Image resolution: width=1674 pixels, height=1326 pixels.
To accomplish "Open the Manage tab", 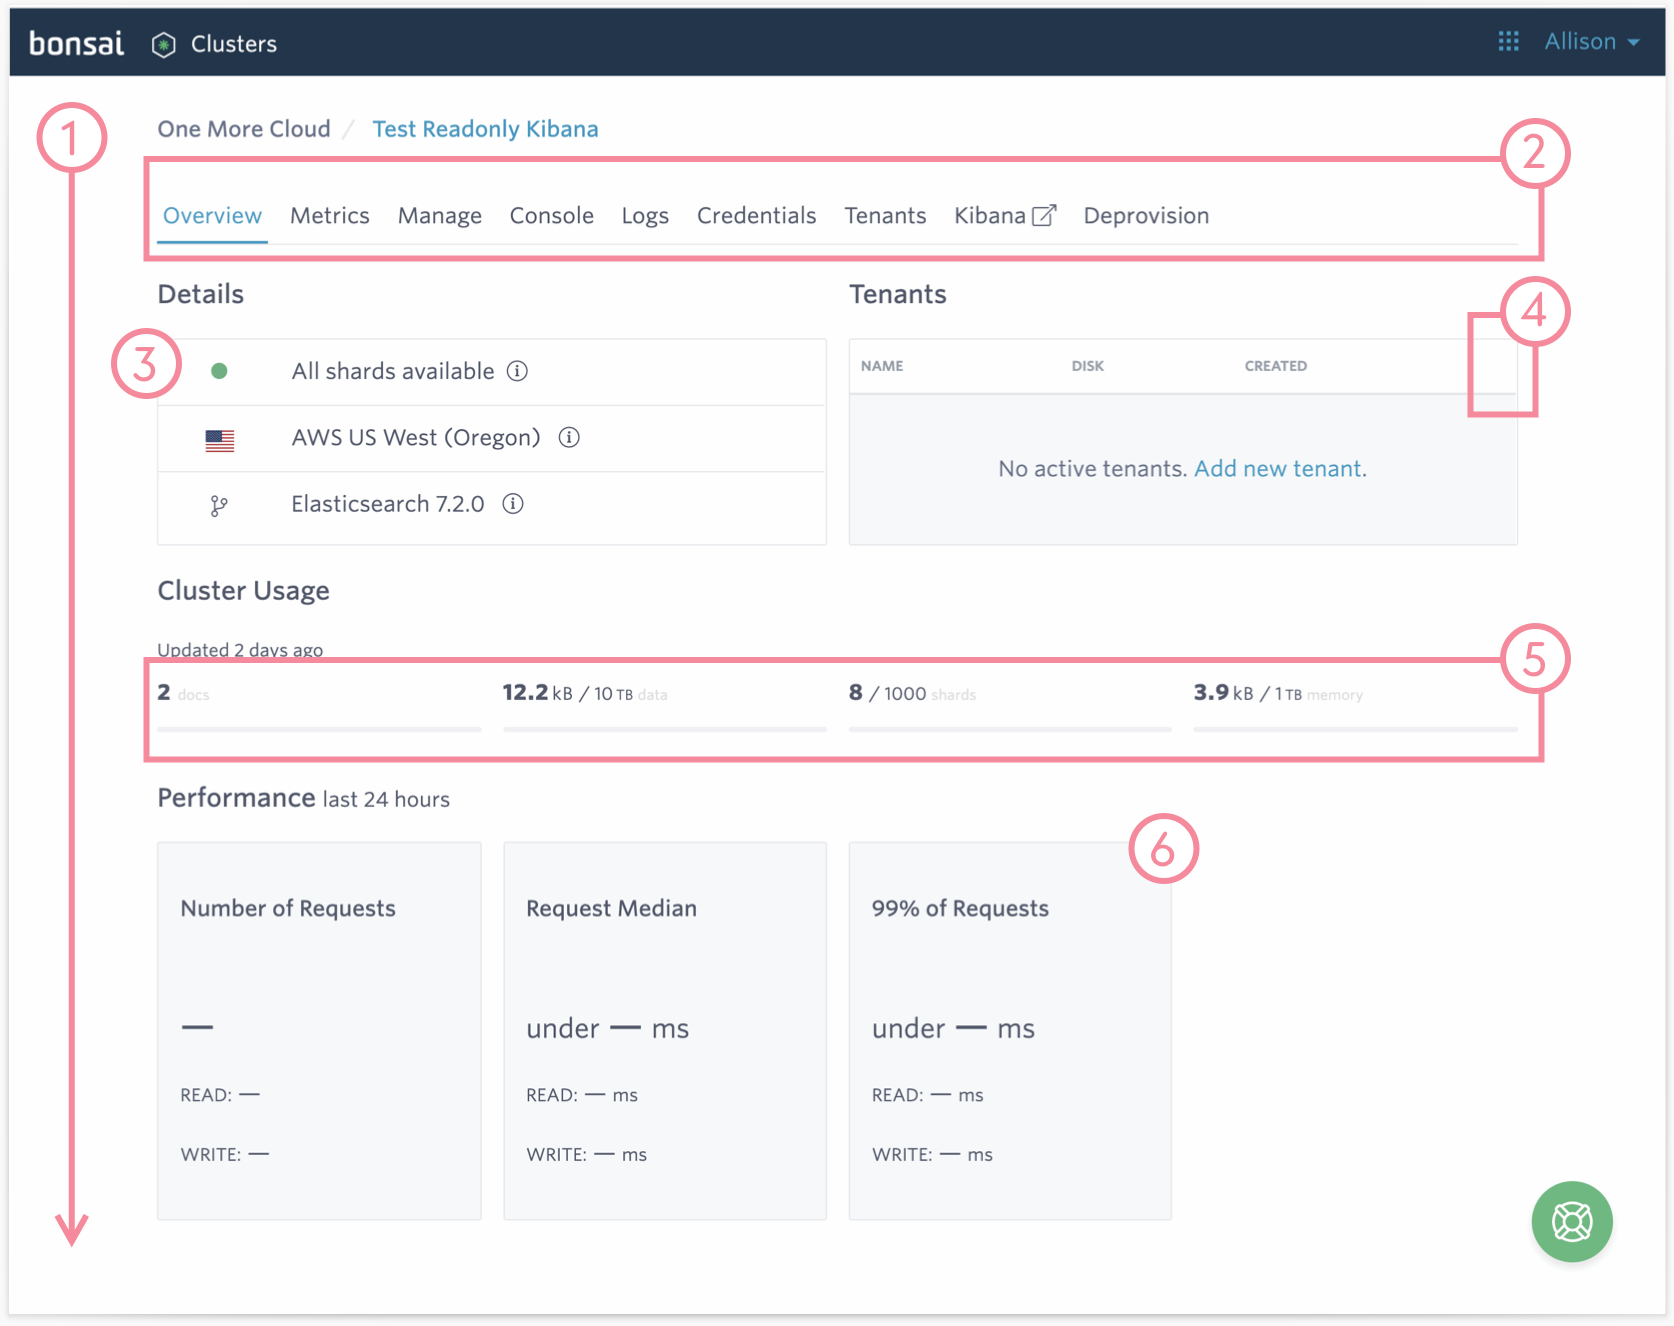I will pos(439,216).
